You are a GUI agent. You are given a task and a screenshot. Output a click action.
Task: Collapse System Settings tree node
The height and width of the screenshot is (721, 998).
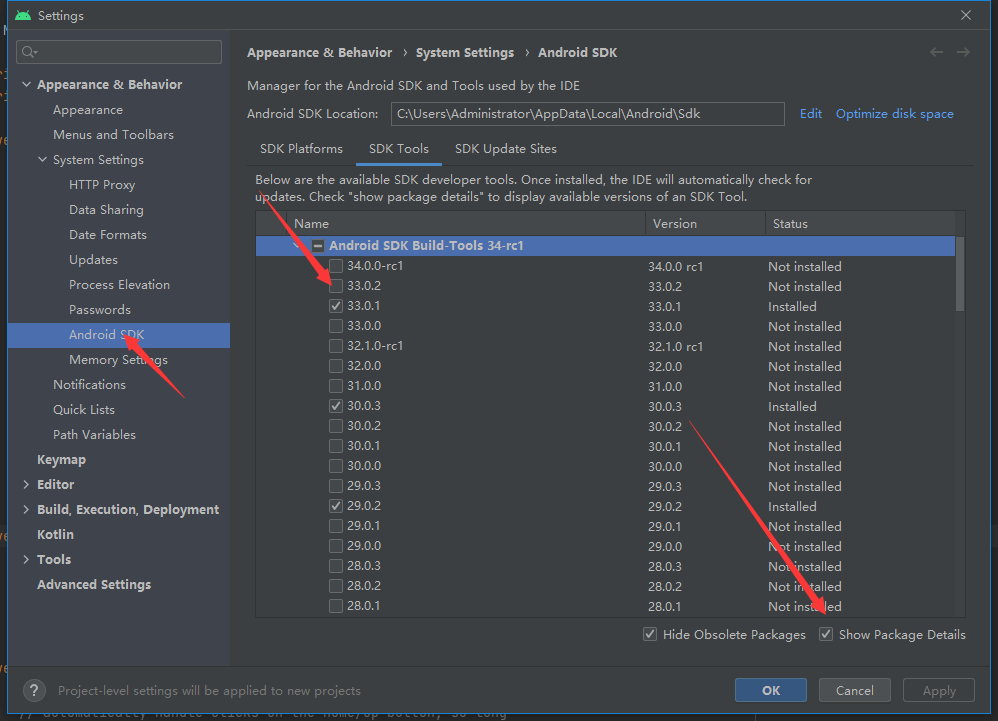43,159
